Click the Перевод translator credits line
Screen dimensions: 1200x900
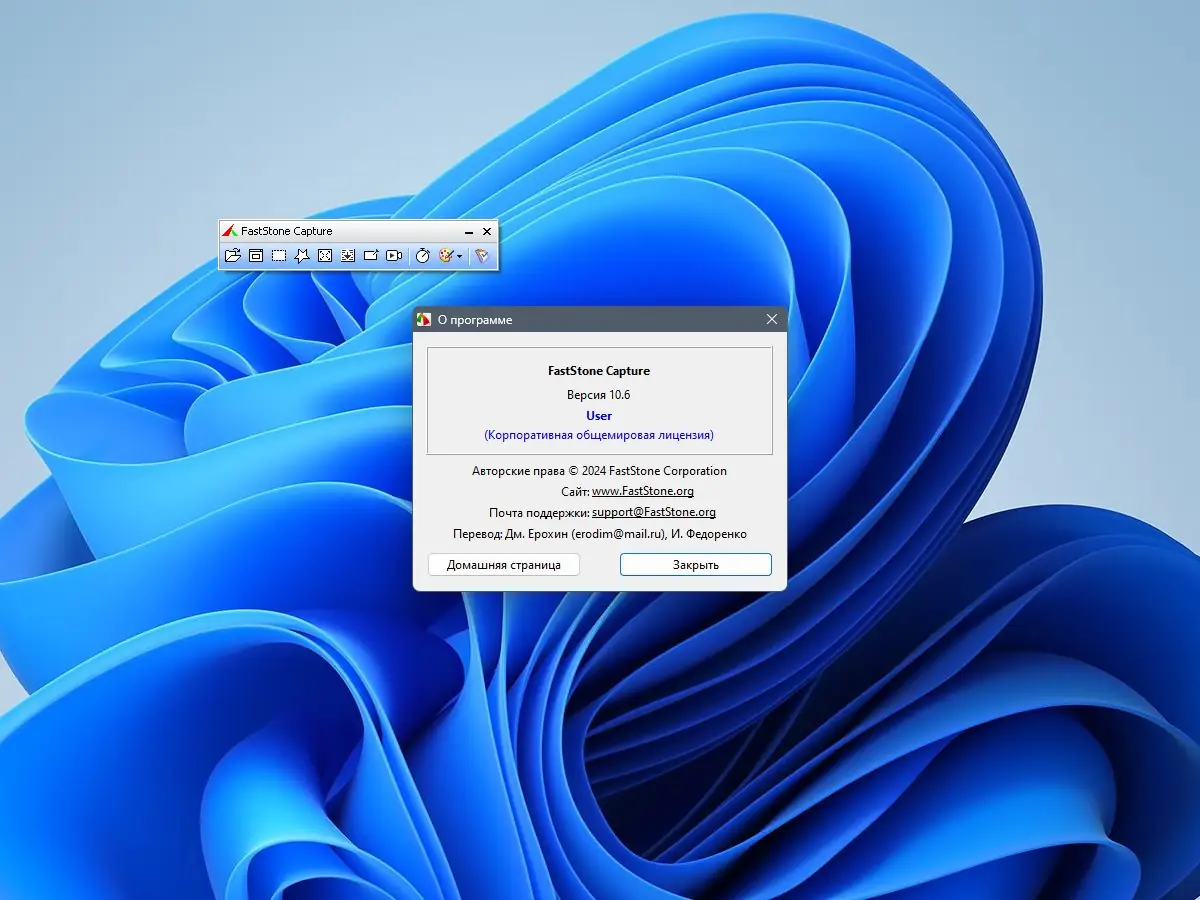tap(600, 534)
